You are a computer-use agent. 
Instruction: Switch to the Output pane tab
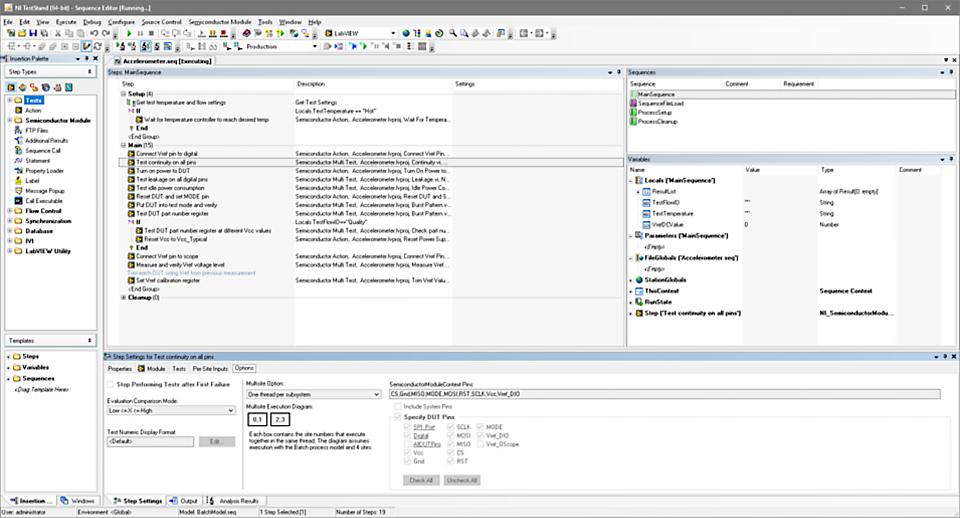click(x=184, y=501)
